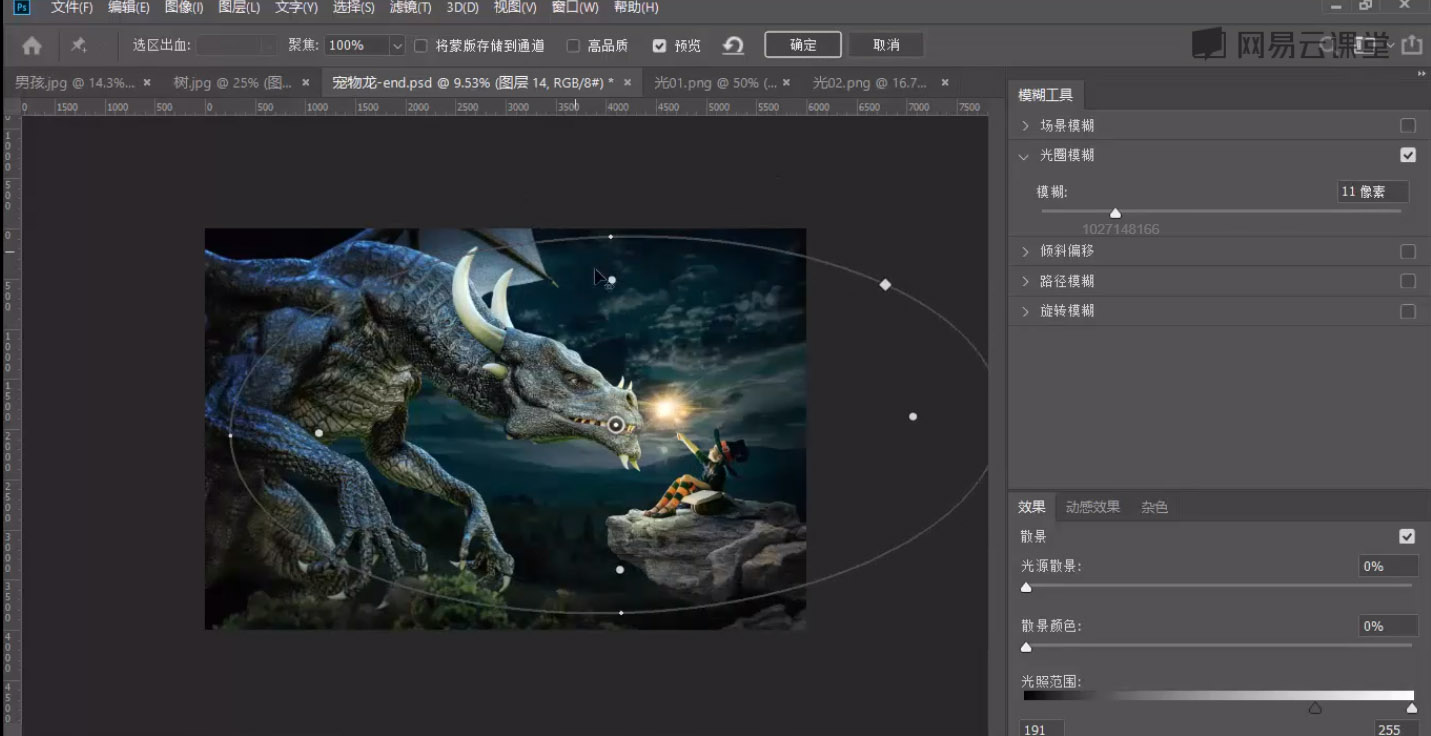Image resolution: width=1431 pixels, height=736 pixels.
Task: Click the iris blur center pin ring
Action: (x=616, y=425)
